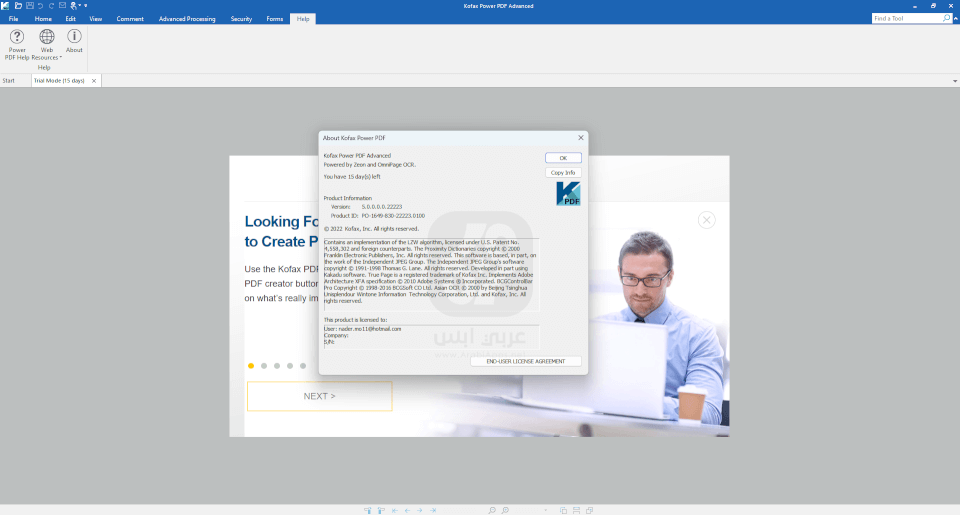Switch to Advanced Processing tab
Image resolution: width=960 pixels, height=515 pixels.
[187, 19]
